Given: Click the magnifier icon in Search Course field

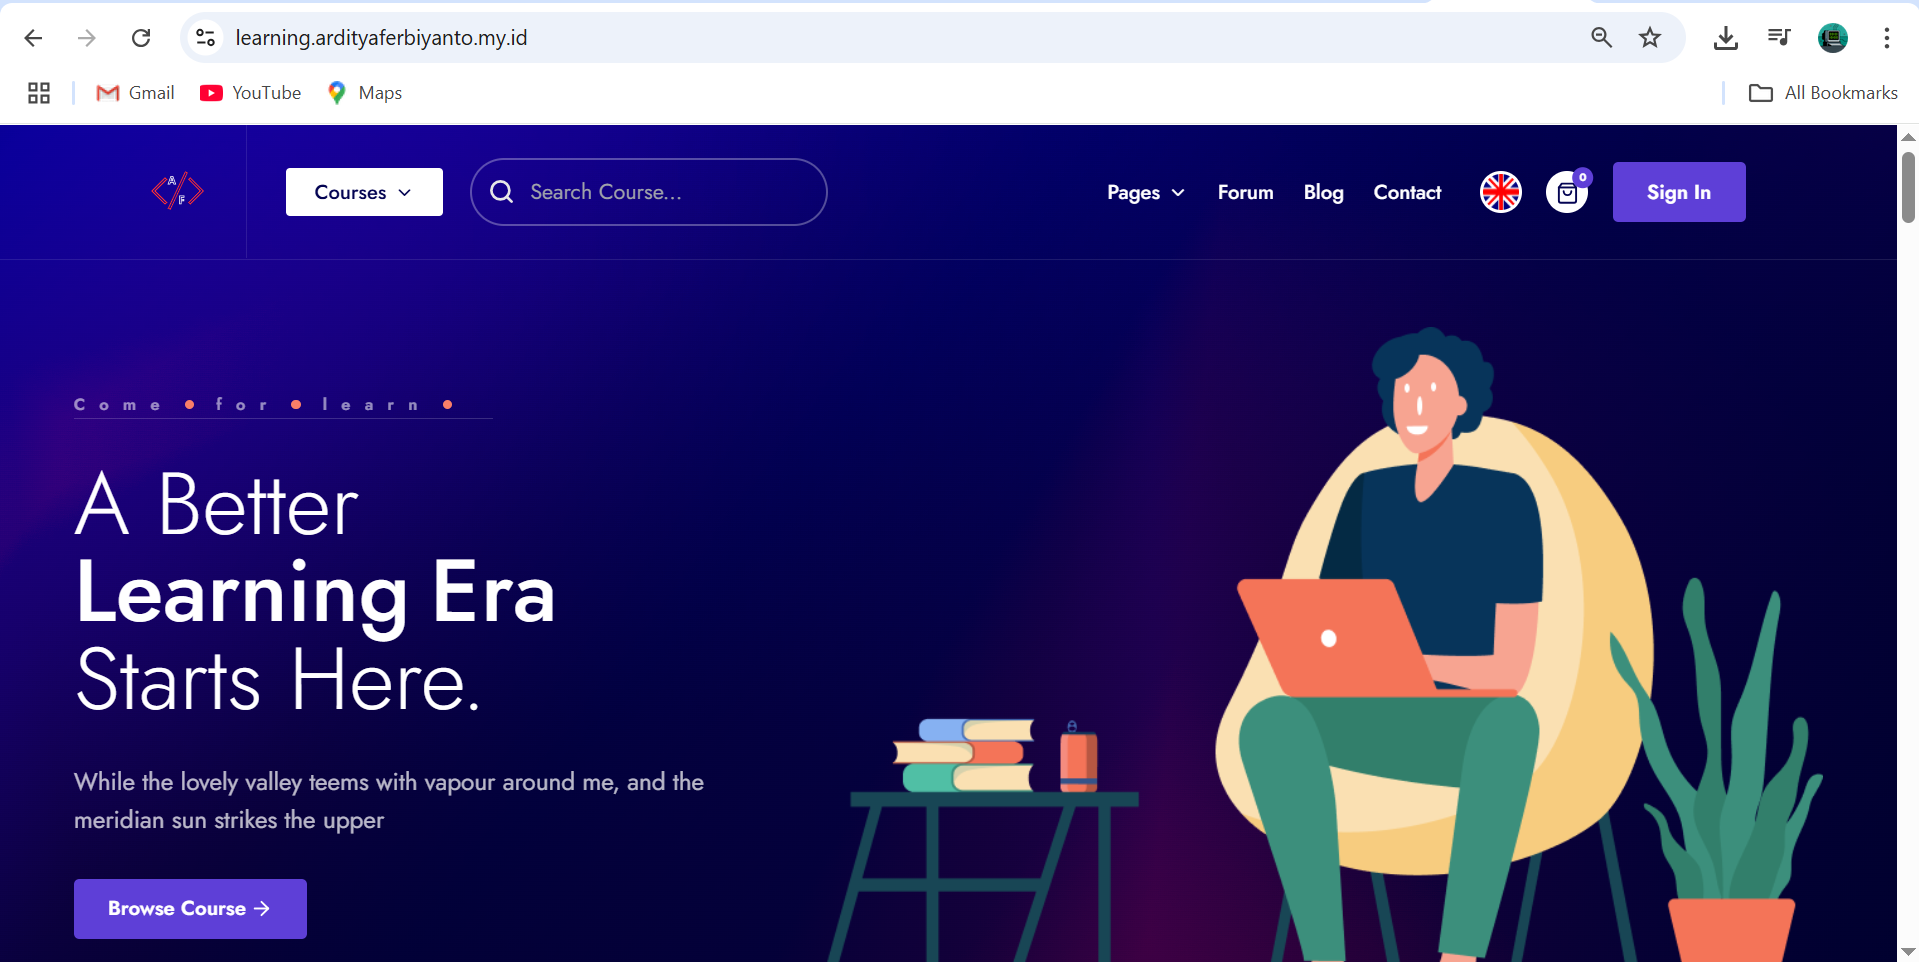Looking at the screenshot, I should tap(502, 192).
